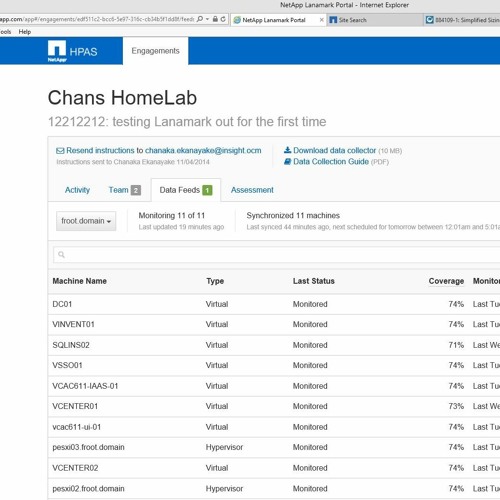Select the VCENTER01 machine name

tap(75, 406)
